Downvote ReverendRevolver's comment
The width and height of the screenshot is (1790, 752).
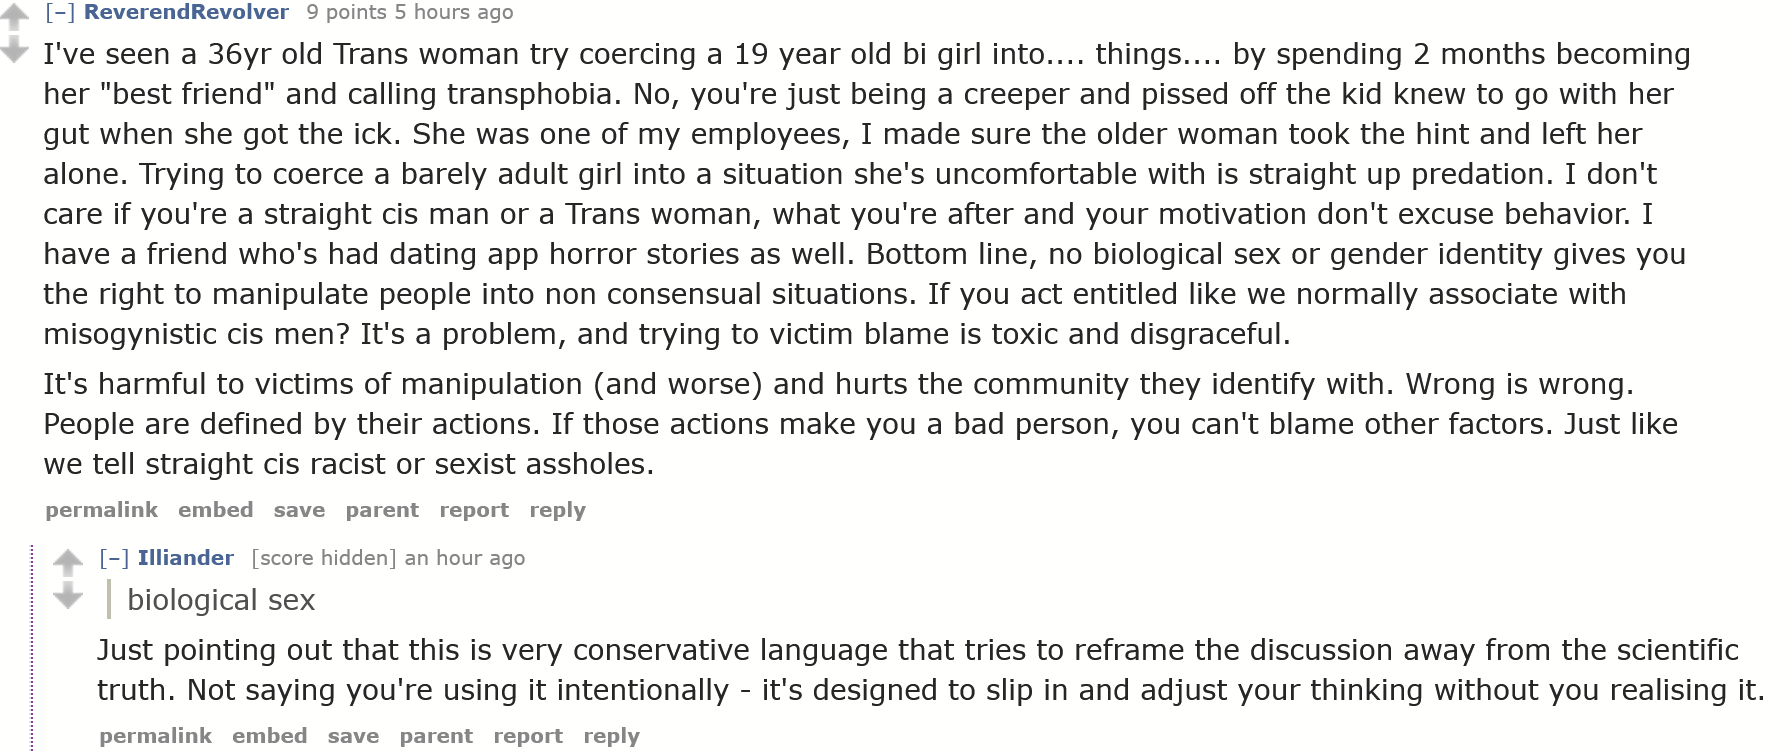14,48
